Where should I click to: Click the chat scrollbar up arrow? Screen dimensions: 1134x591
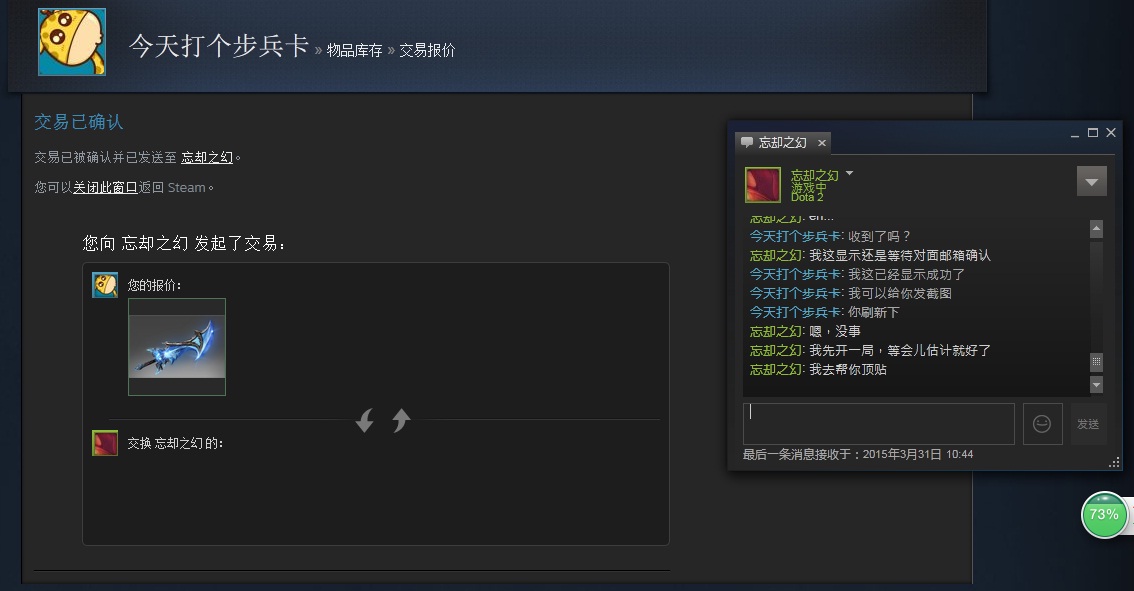tap(1096, 229)
